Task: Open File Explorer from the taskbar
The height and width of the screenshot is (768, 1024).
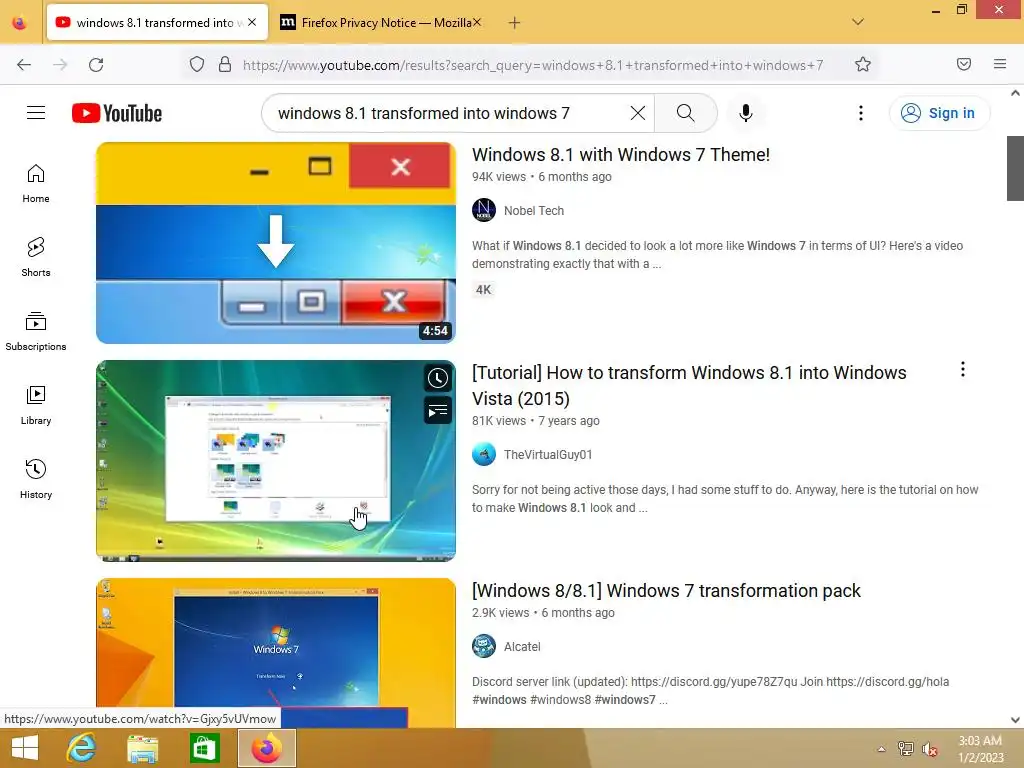Action: (x=142, y=748)
